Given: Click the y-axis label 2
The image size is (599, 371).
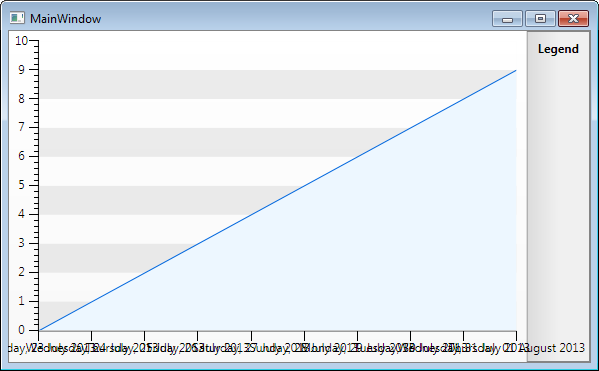Looking at the screenshot, I should click(21, 272).
